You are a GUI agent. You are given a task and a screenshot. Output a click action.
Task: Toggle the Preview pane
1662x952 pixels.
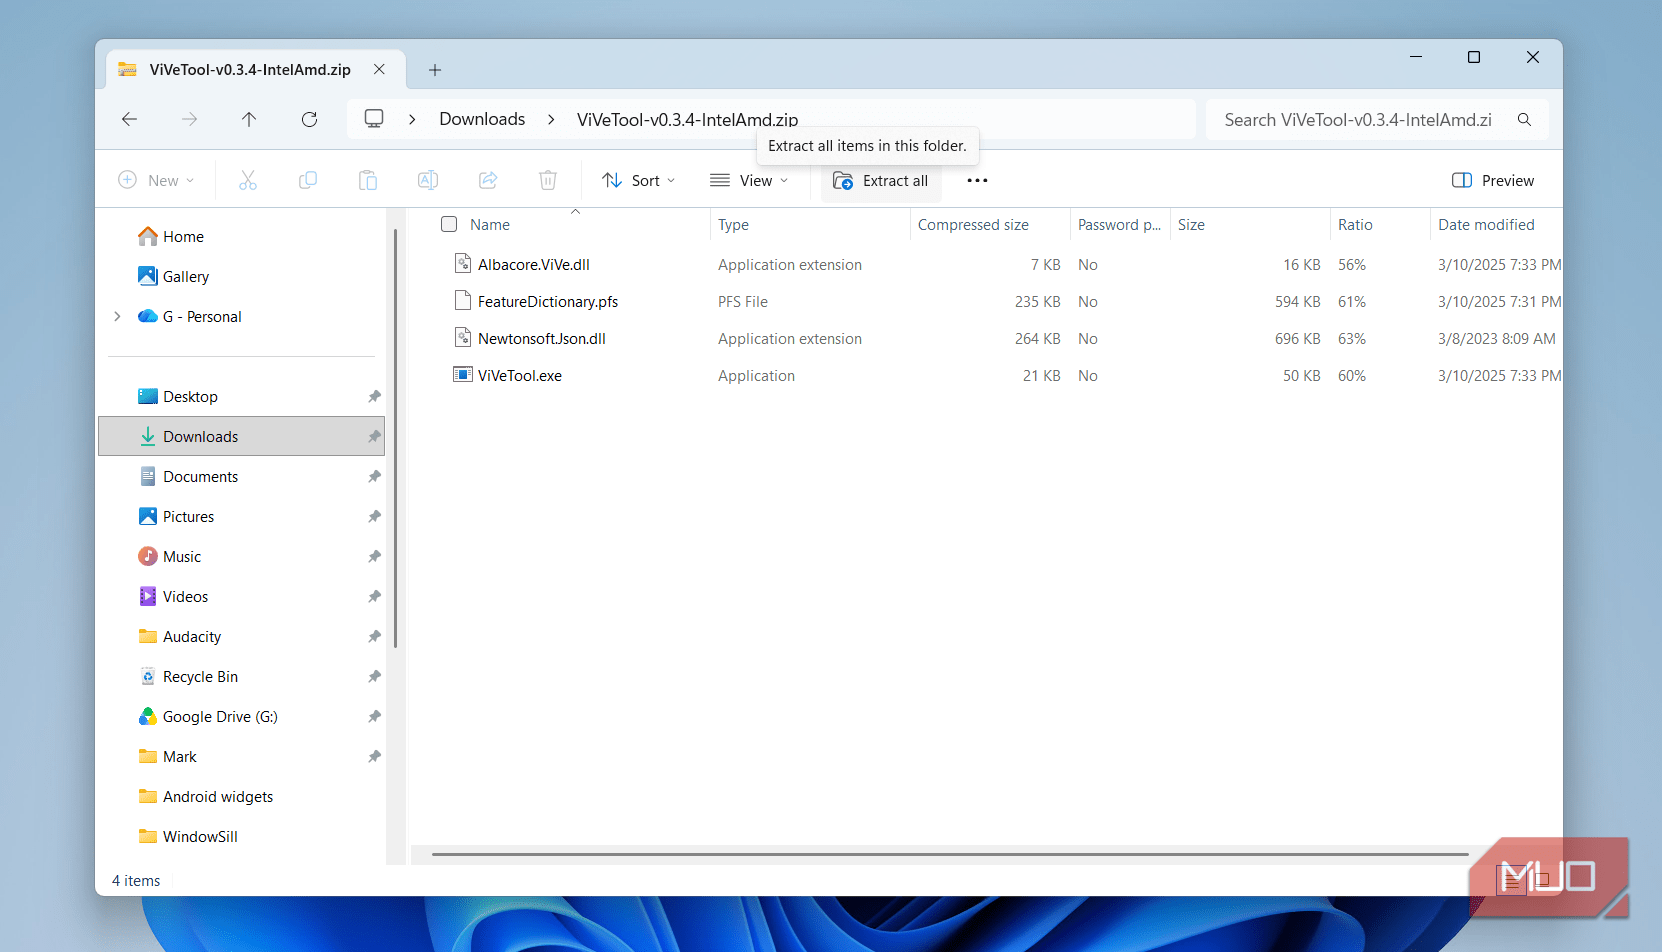click(x=1492, y=180)
